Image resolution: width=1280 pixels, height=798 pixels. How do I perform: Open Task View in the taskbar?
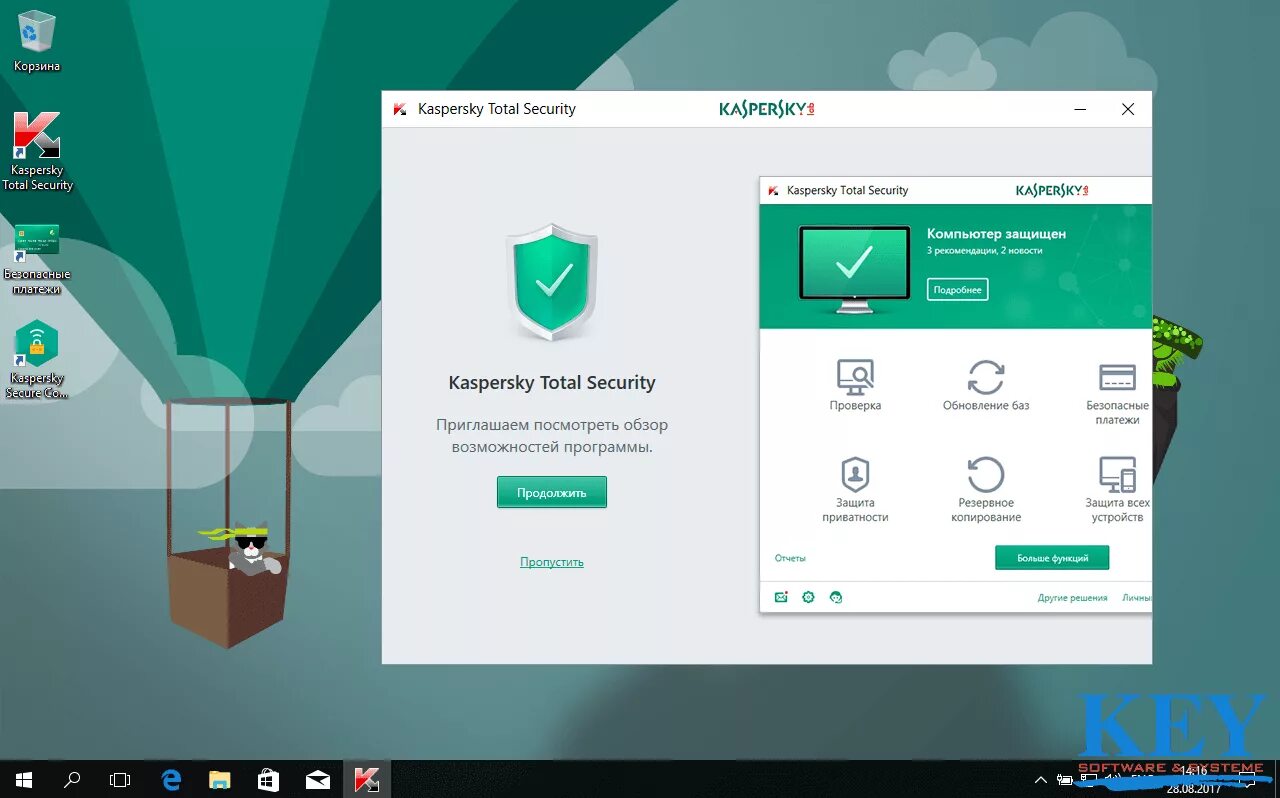tap(120, 779)
